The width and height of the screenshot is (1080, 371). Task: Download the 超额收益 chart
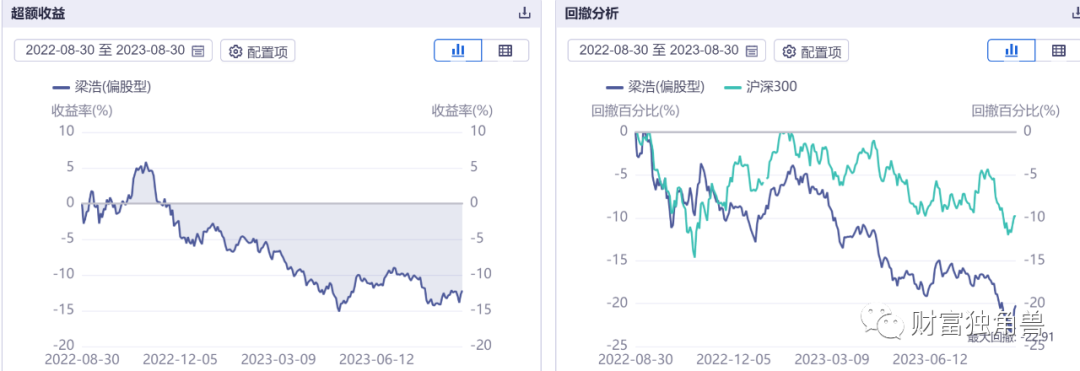[524, 13]
